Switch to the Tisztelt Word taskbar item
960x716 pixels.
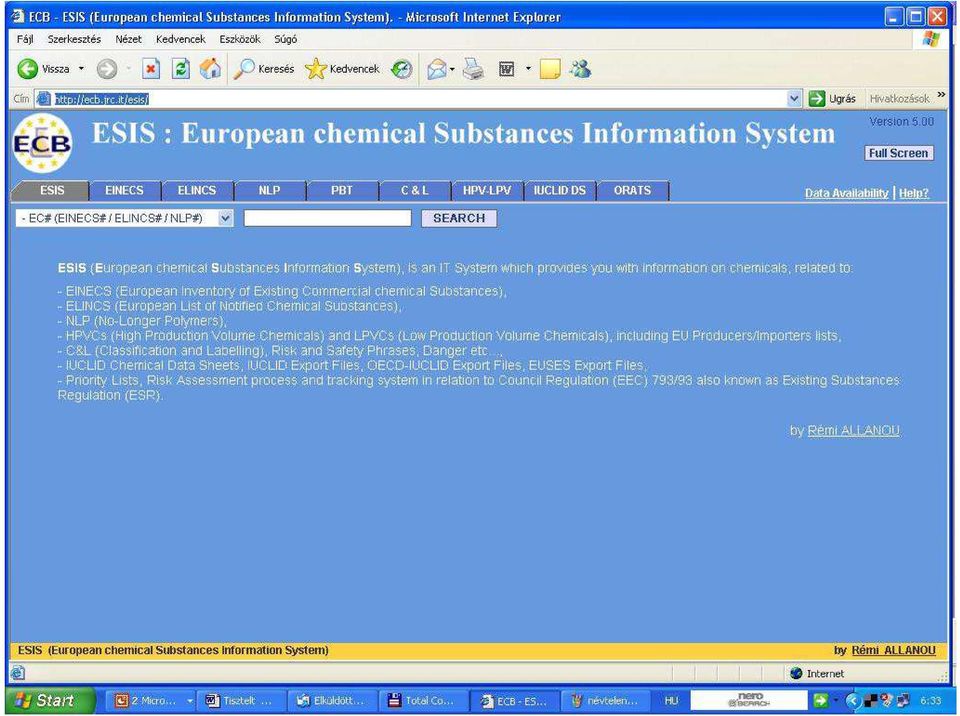pos(243,701)
